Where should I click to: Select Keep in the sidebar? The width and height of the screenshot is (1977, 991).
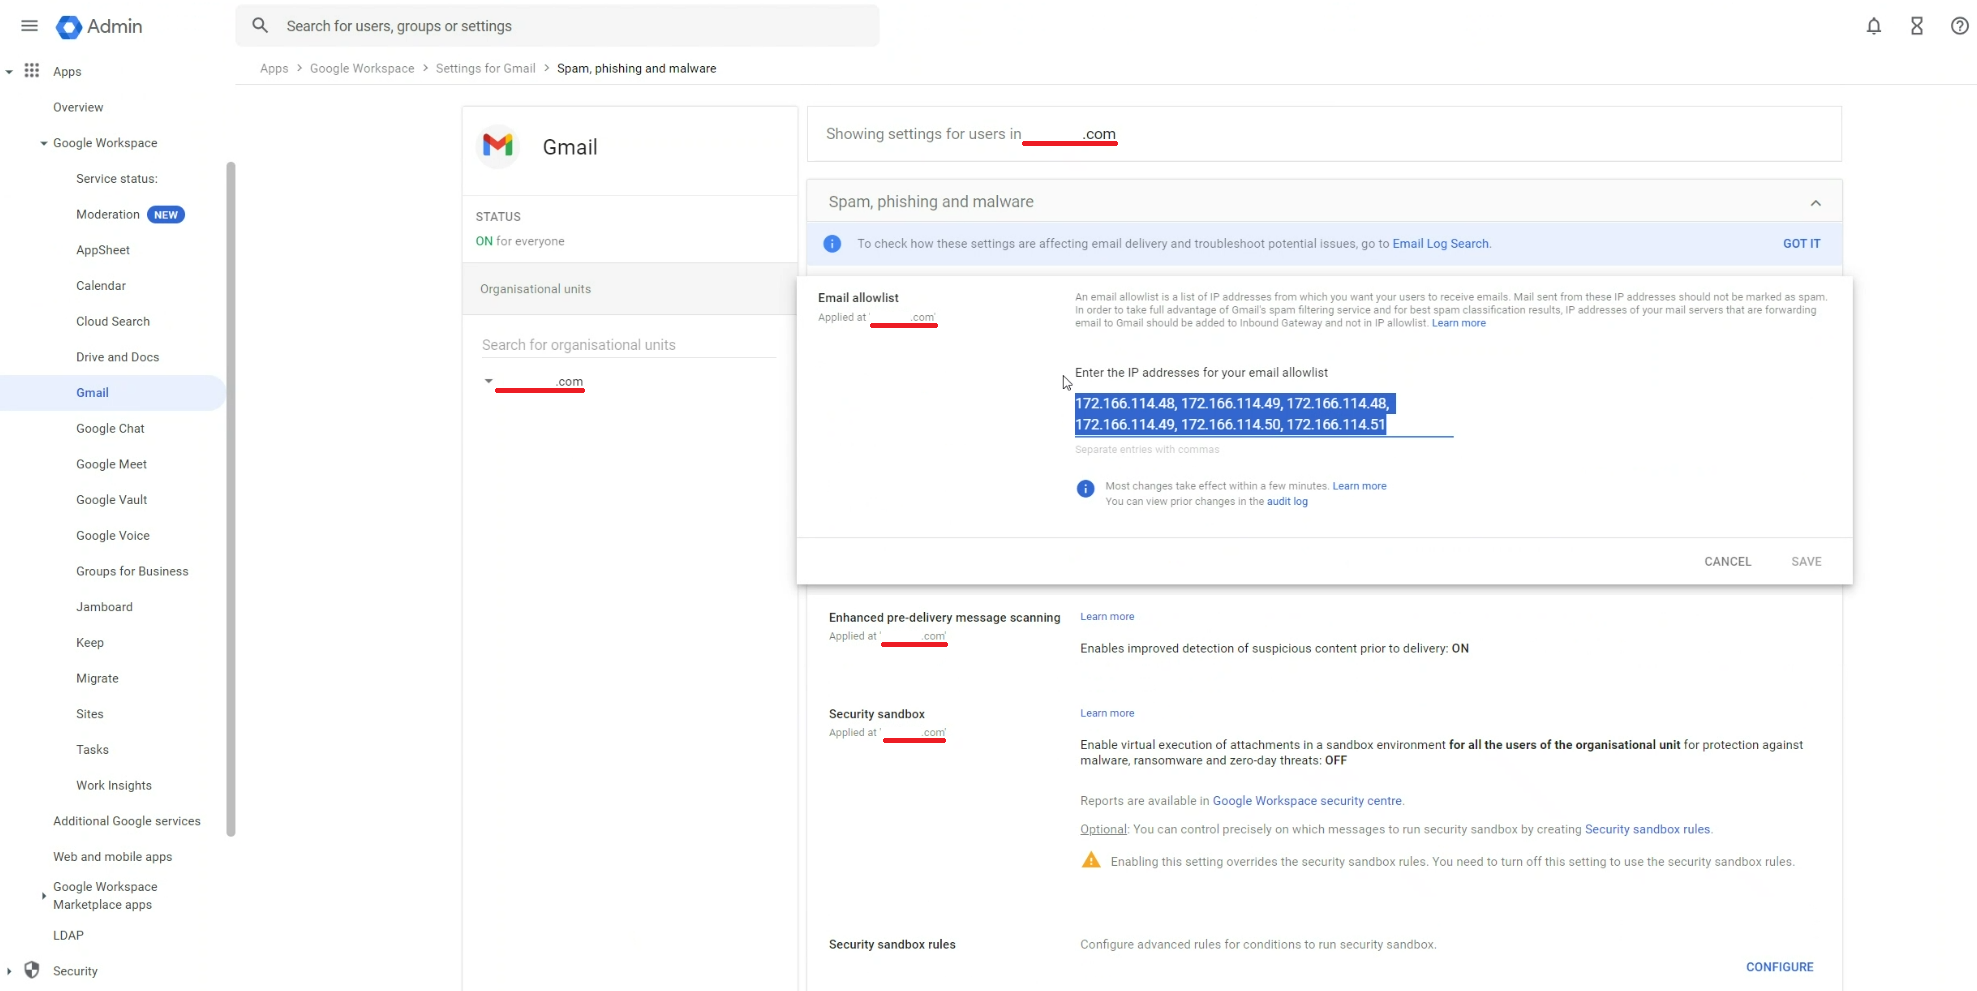tap(90, 643)
